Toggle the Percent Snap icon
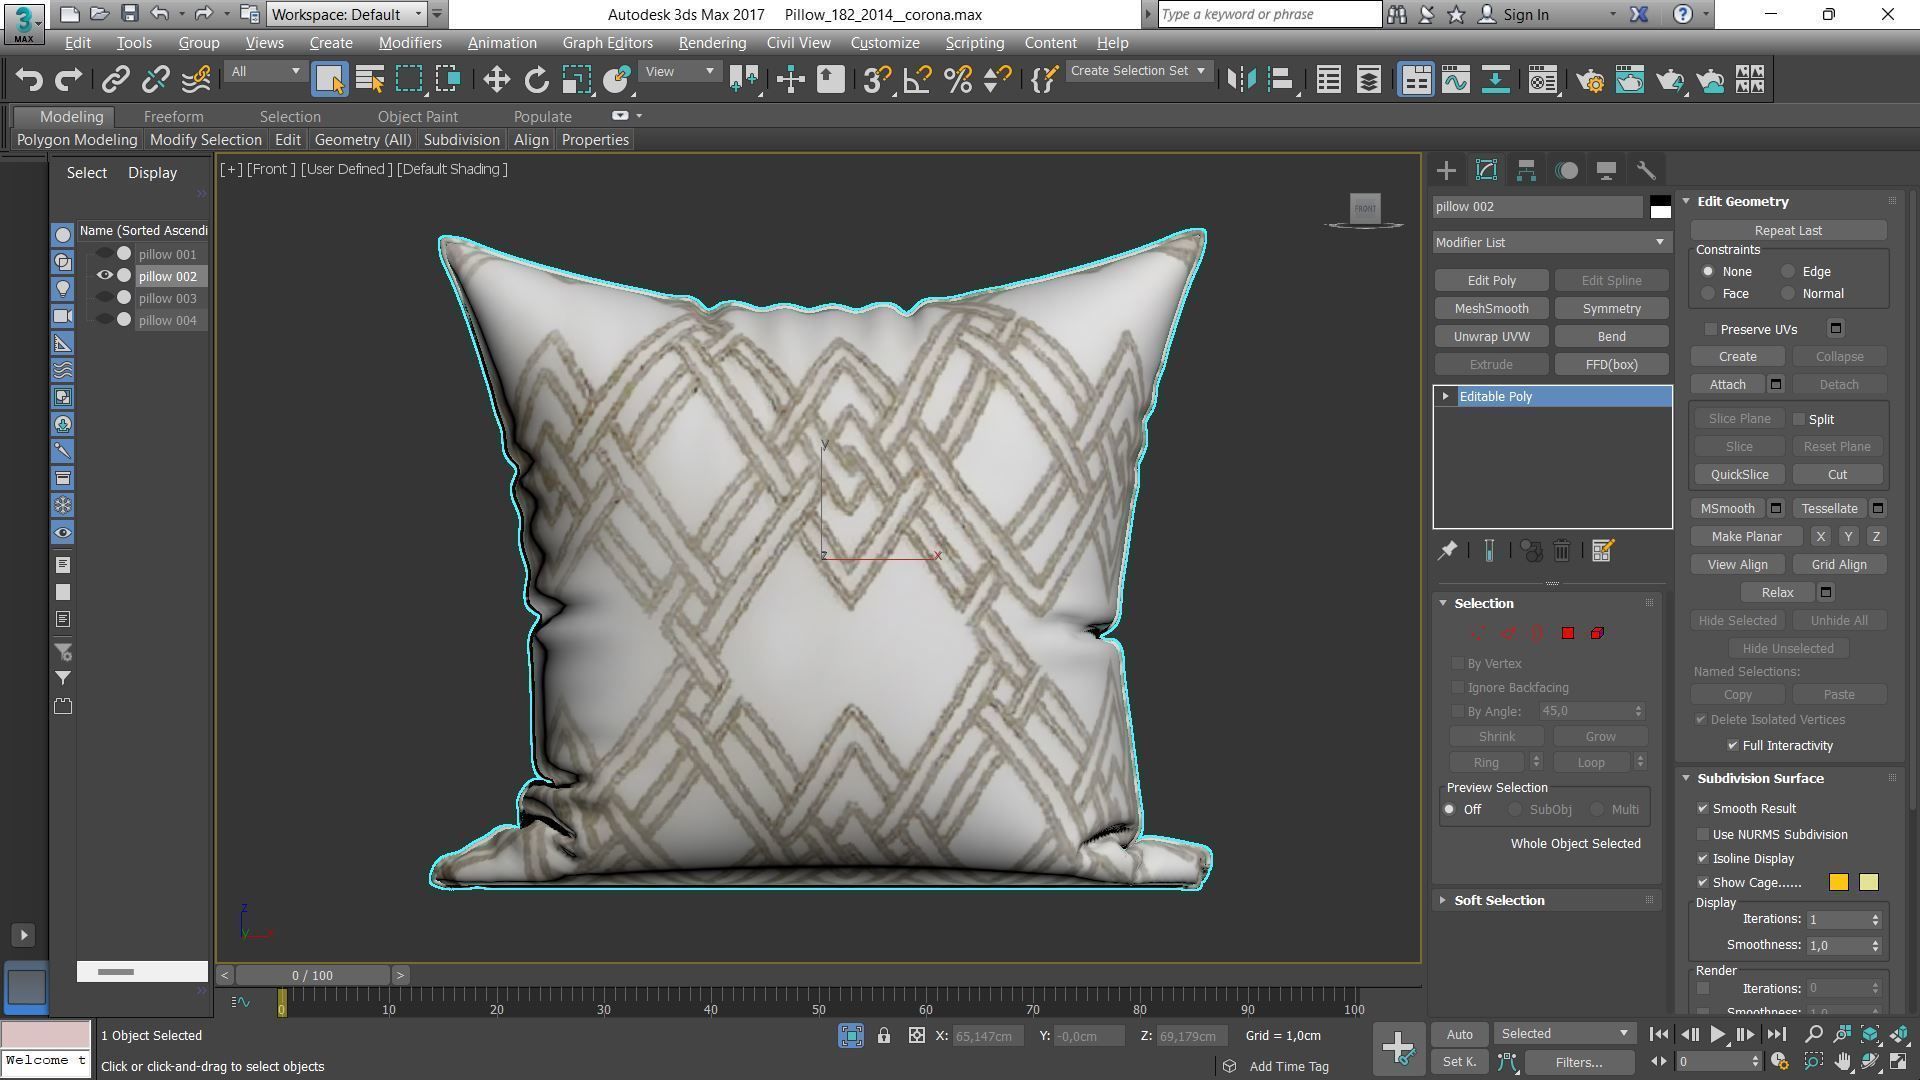The image size is (1920, 1080). (958, 79)
